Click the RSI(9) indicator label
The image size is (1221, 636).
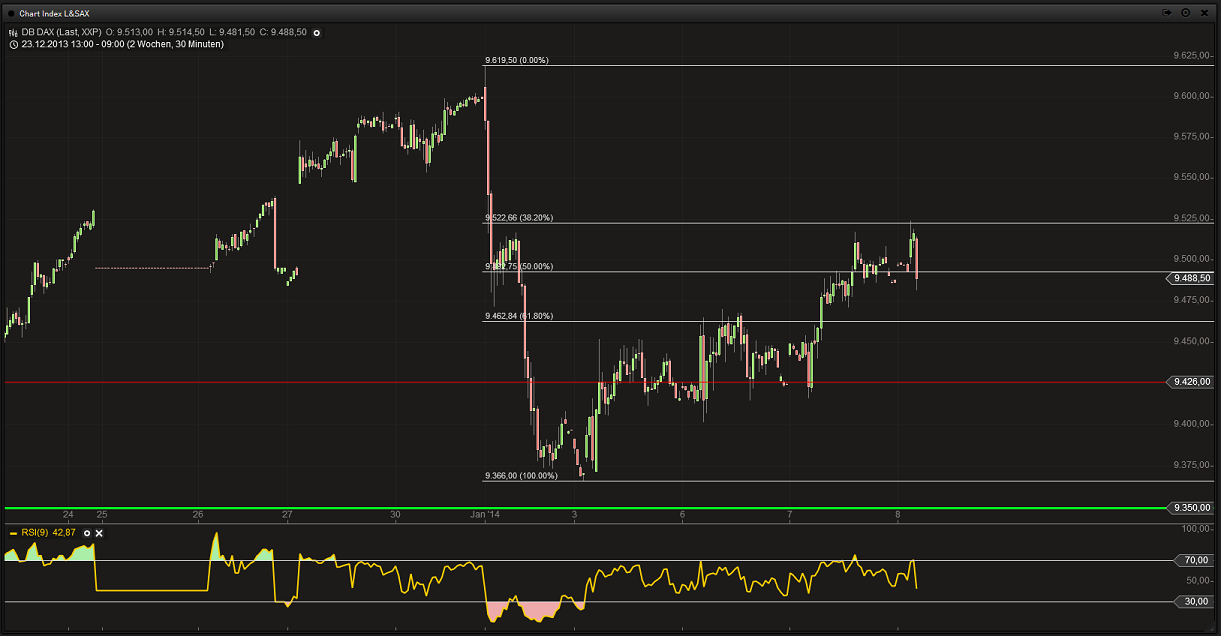pyautogui.click(x=33, y=533)
